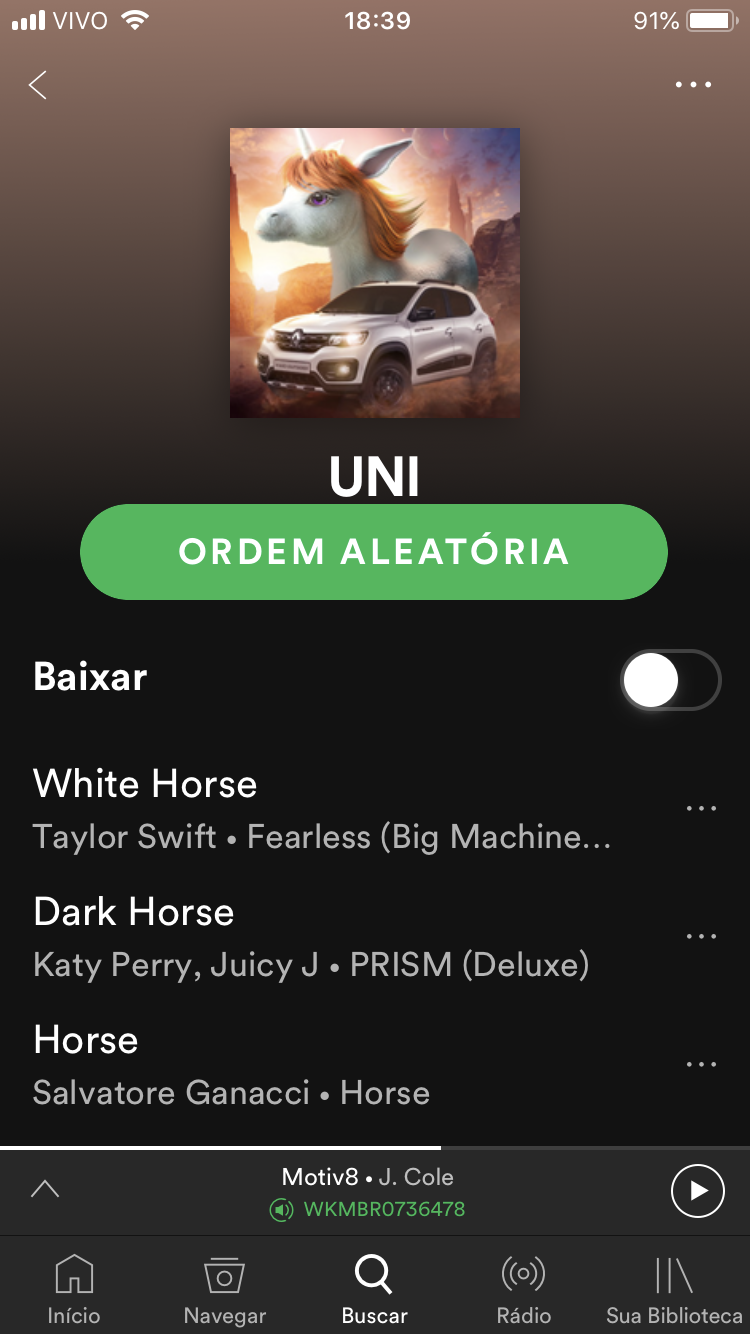Click the playback progress bar
The width and height of the screenshot is (750, 1334).
click(x=375, y=1147)
